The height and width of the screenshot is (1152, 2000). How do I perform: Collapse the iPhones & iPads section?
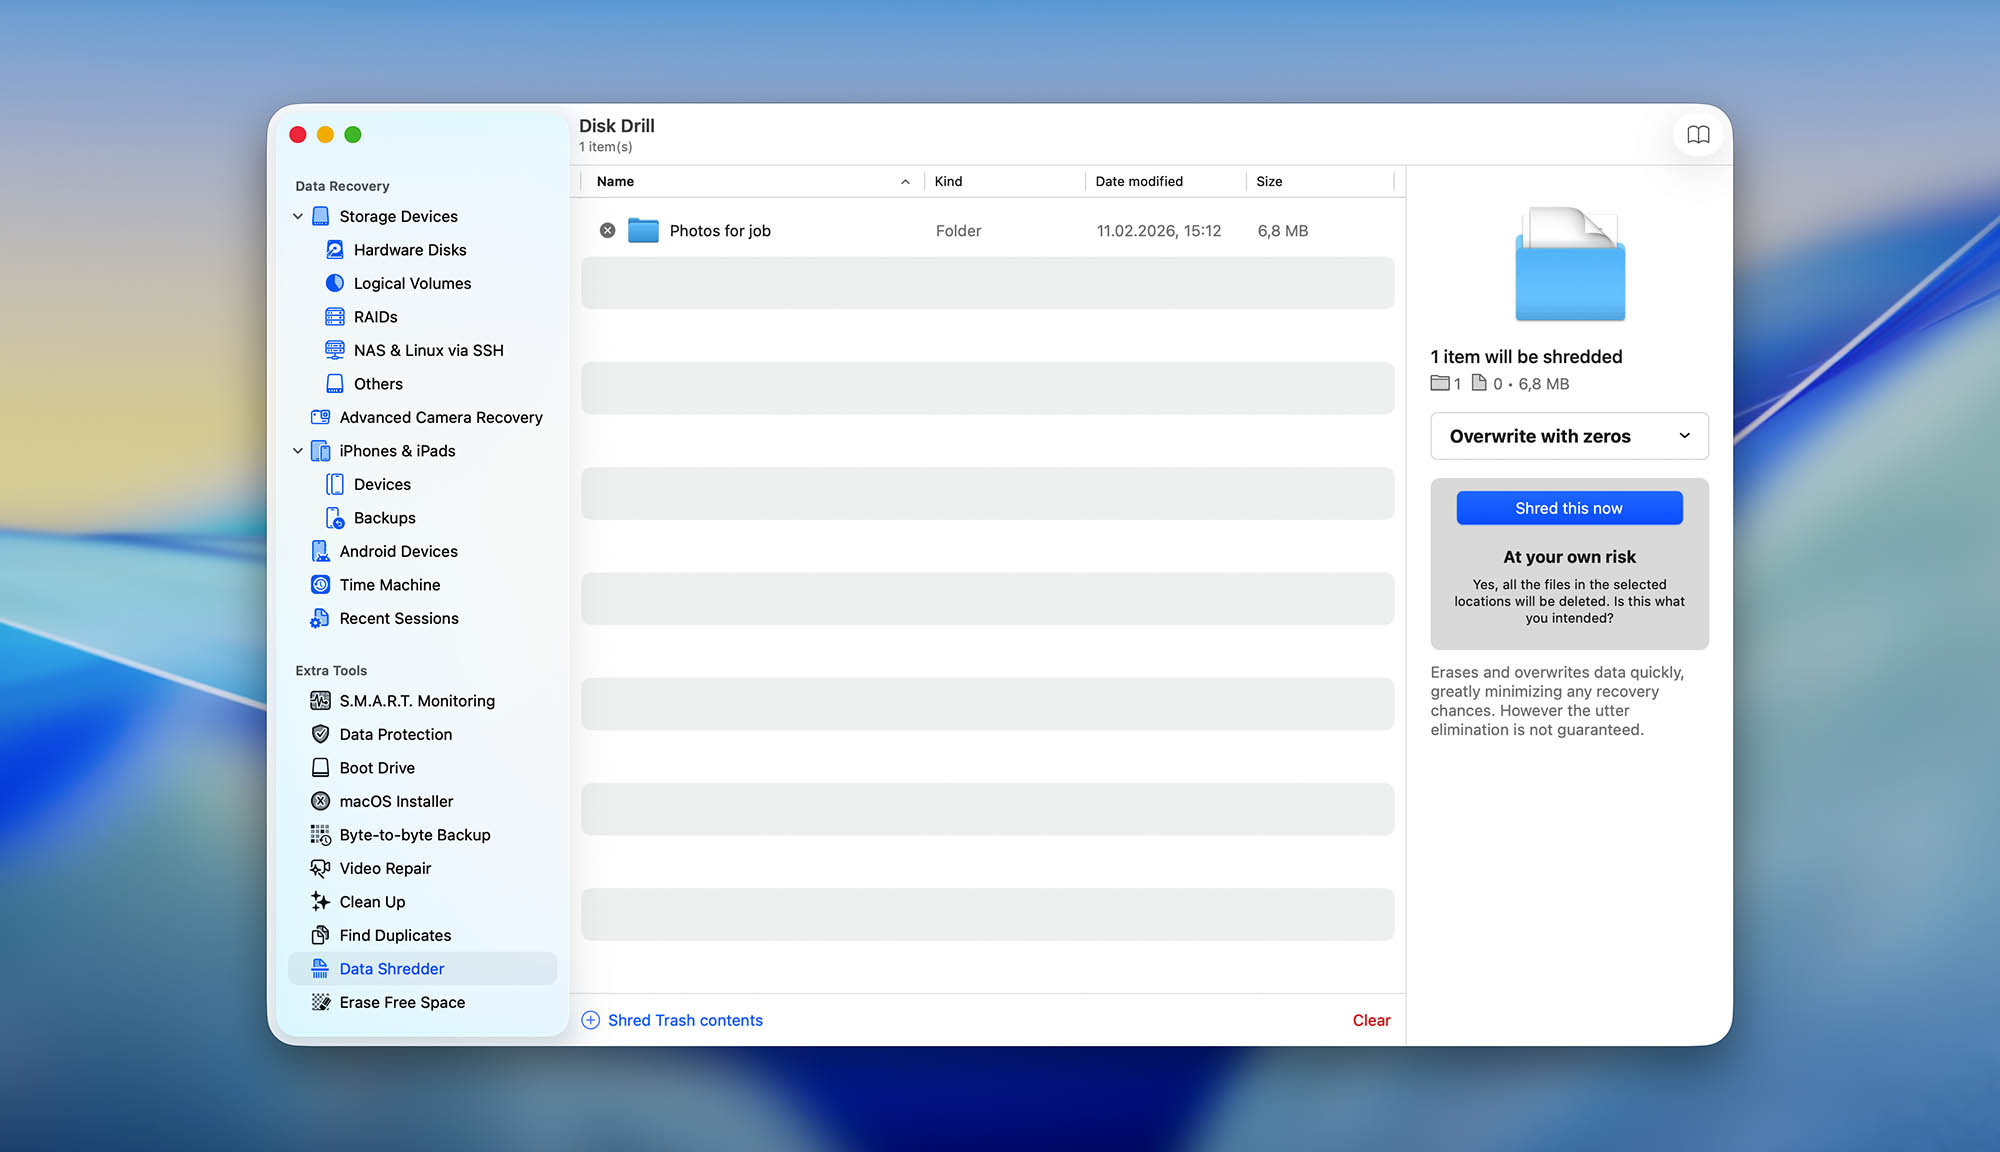tap(298, 451)
